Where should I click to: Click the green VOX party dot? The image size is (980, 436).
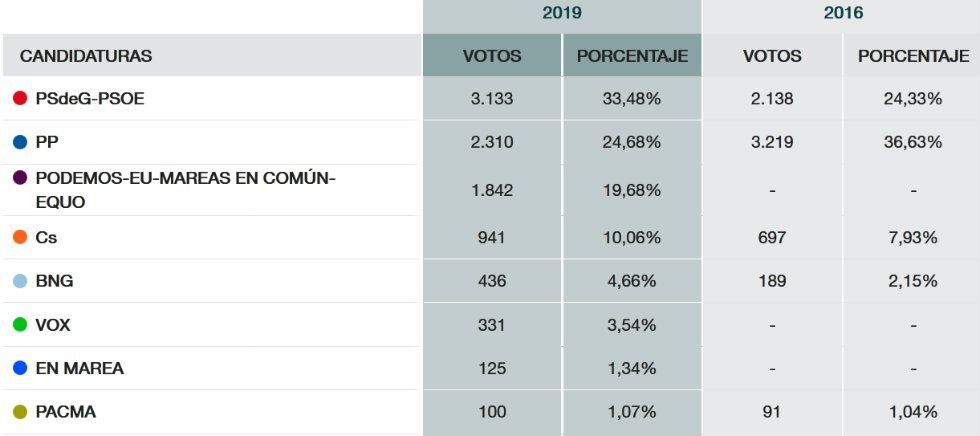tap(20, 325)
